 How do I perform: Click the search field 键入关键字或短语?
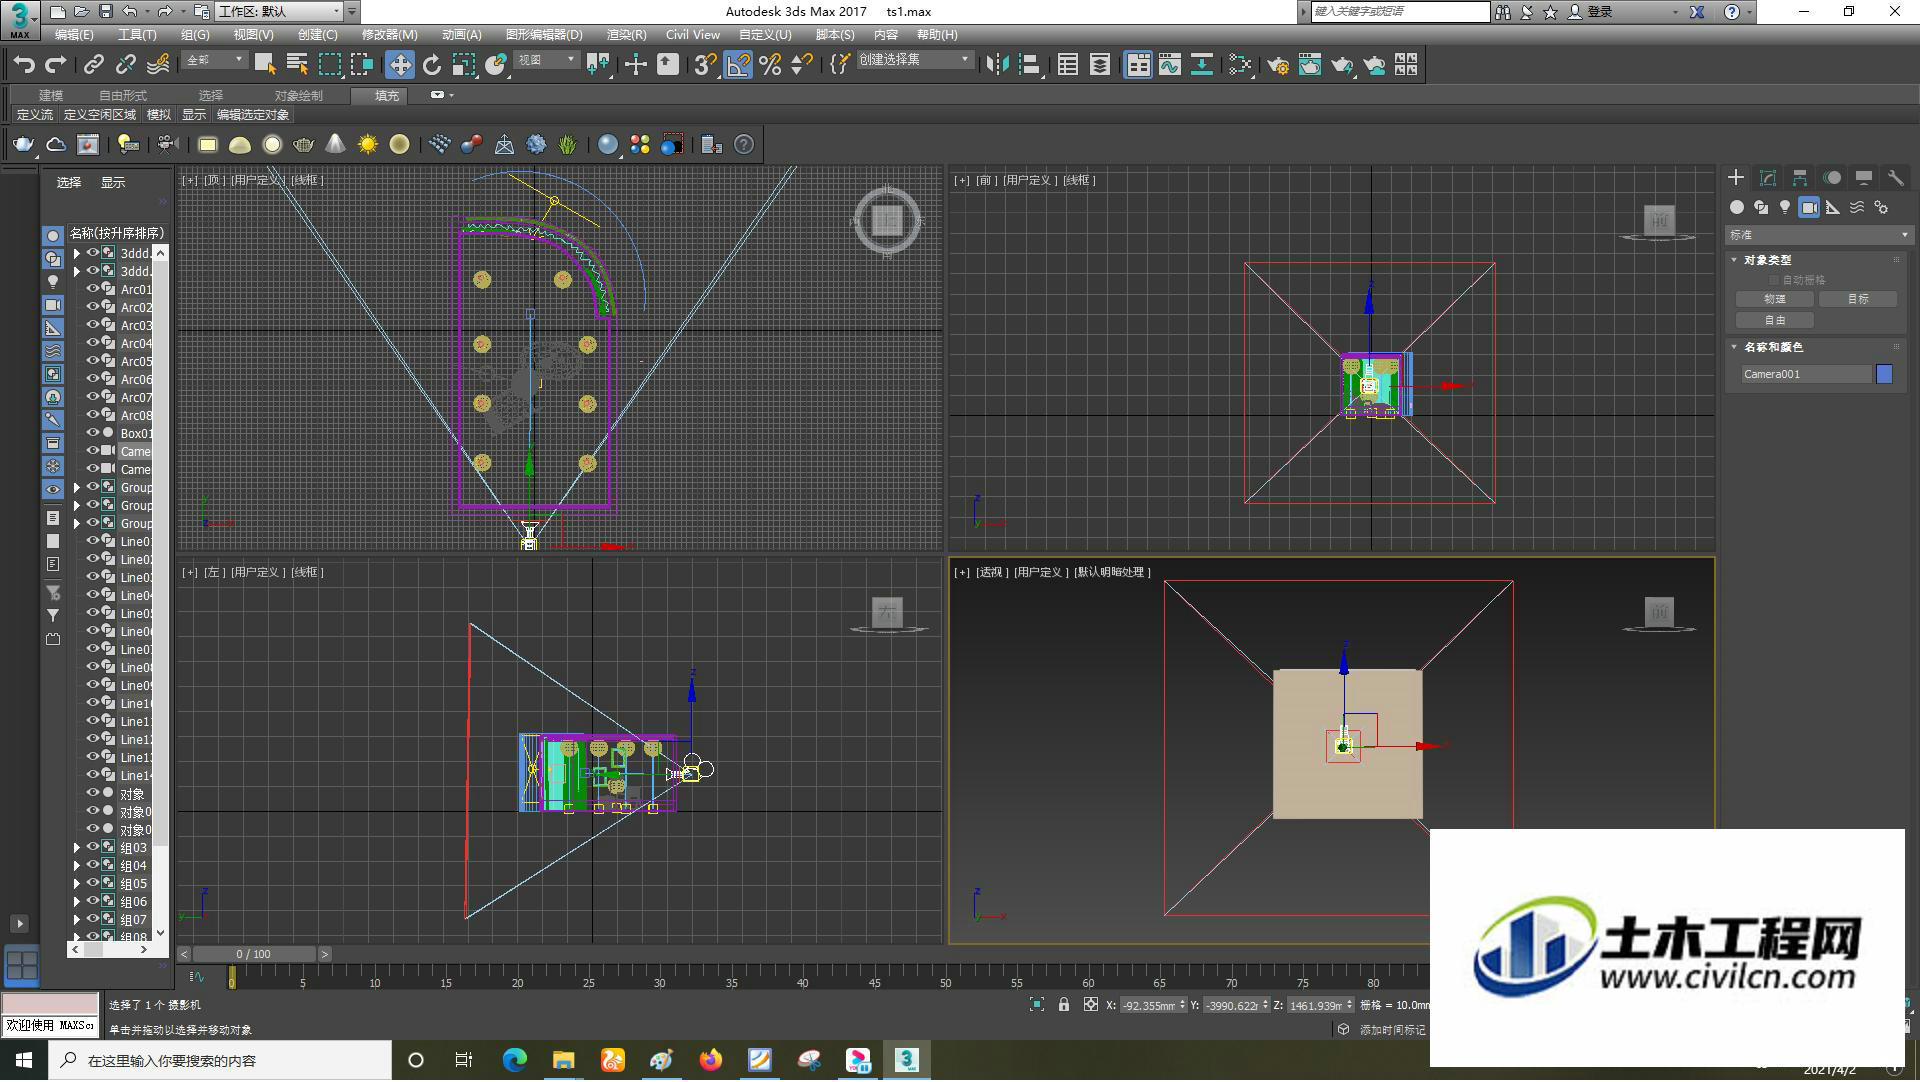point(1400,12)
